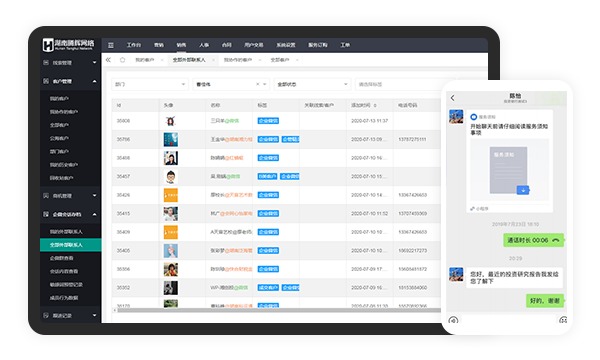Expand the 跟进记录 sidebar section
This screenshot has width=600, height=360.
[95, 315]
